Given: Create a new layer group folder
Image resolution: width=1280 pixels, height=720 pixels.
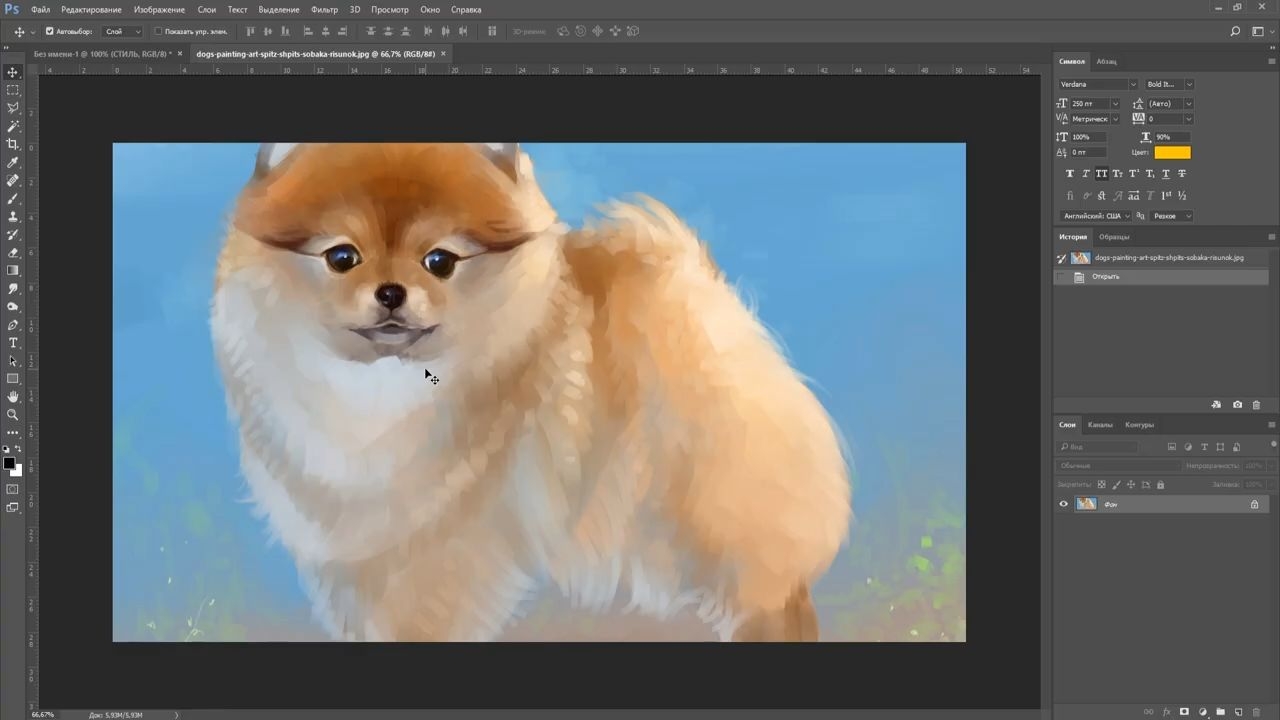Looking at the screenshot, I should pos(1220,712).
